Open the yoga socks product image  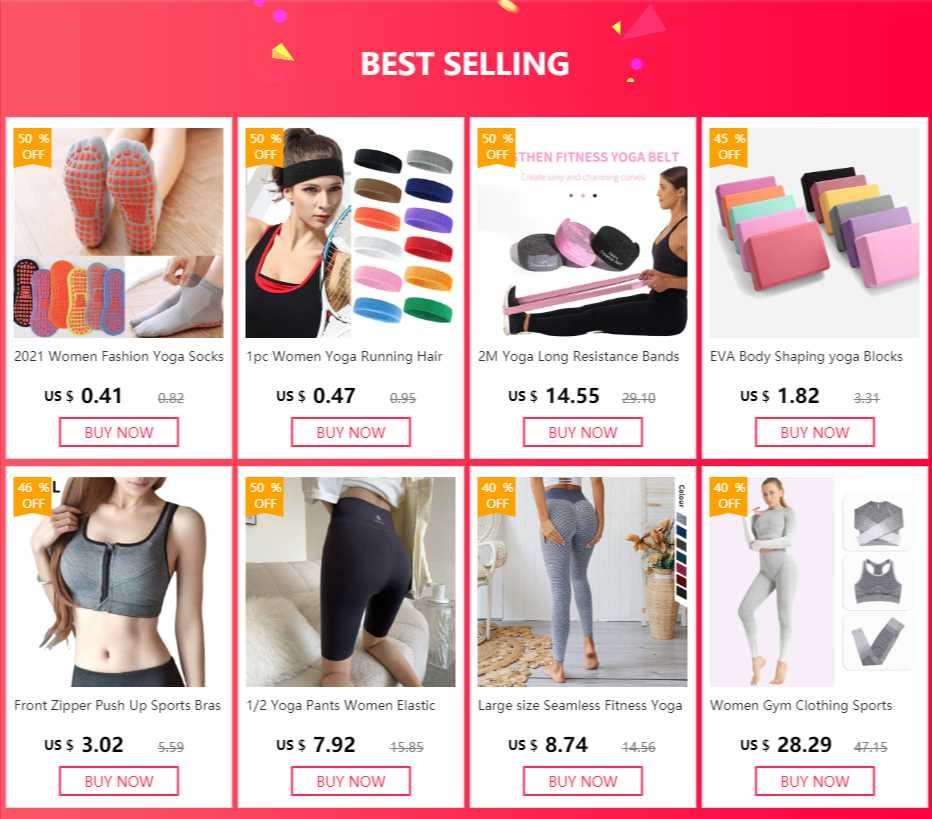point(119,233)
